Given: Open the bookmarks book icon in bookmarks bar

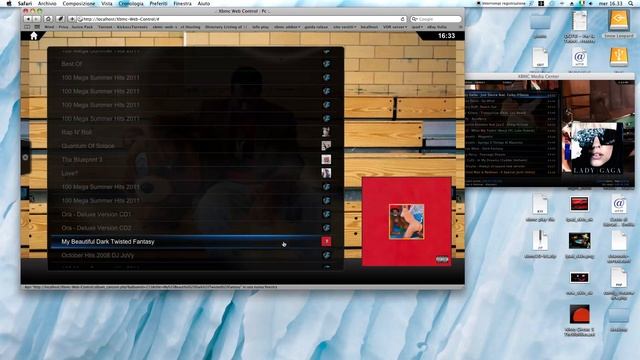Looking at the screenshot, I should point(27,27).
